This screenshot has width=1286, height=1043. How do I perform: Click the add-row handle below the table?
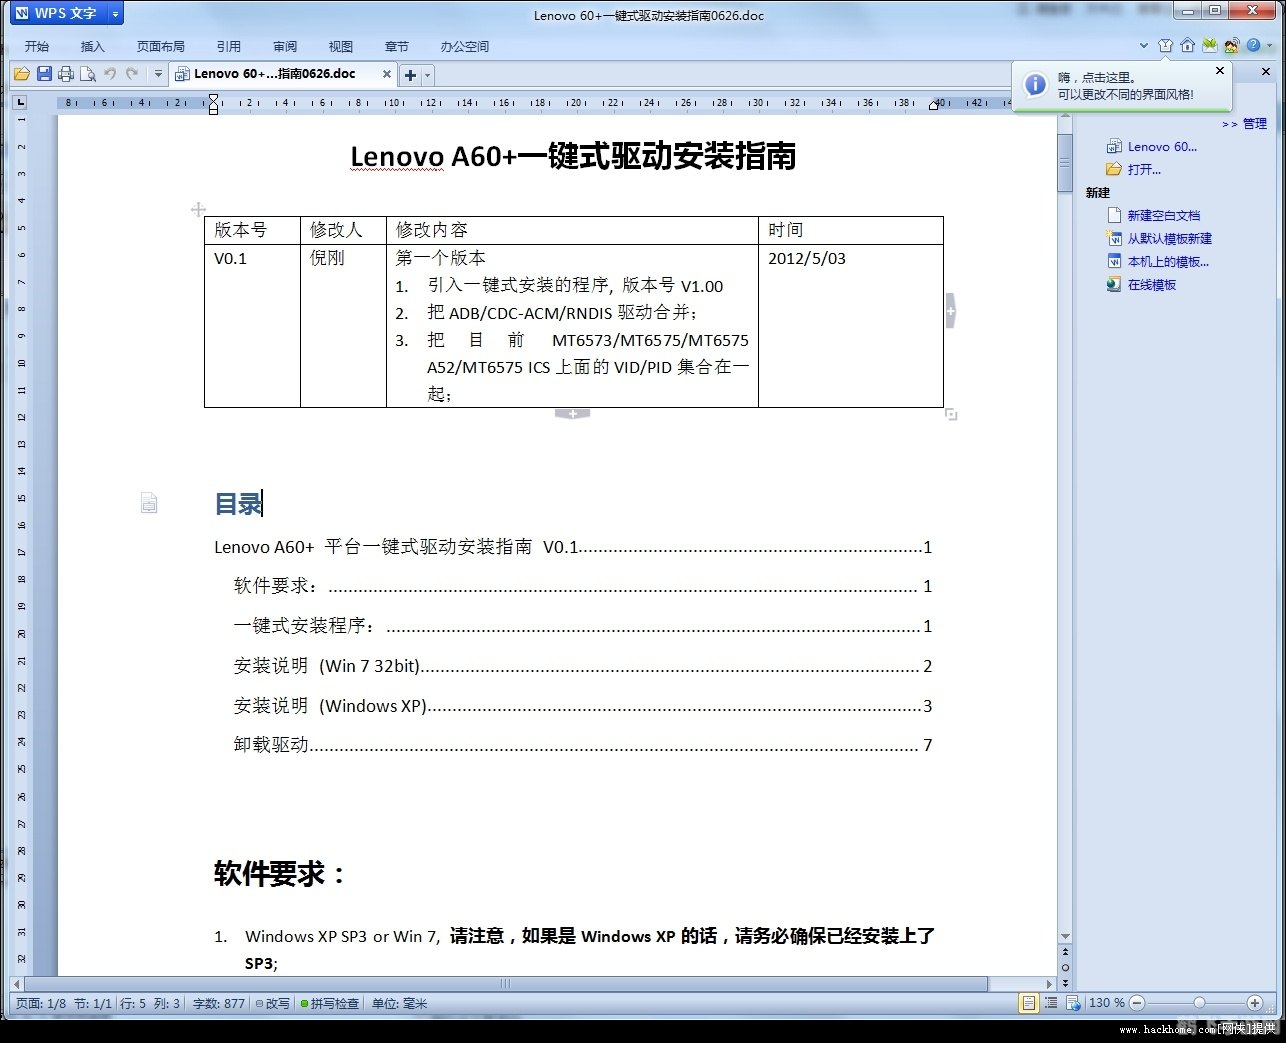(x=573, y=414)
